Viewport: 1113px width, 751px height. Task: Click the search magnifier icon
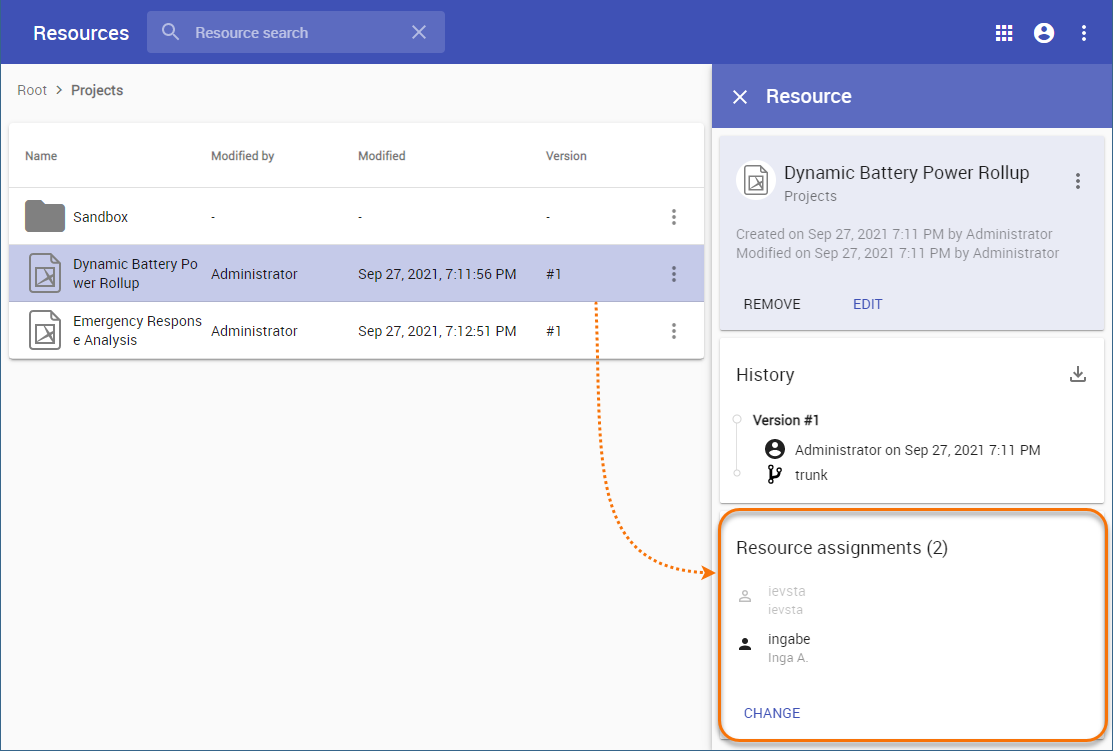coord(171,33)
